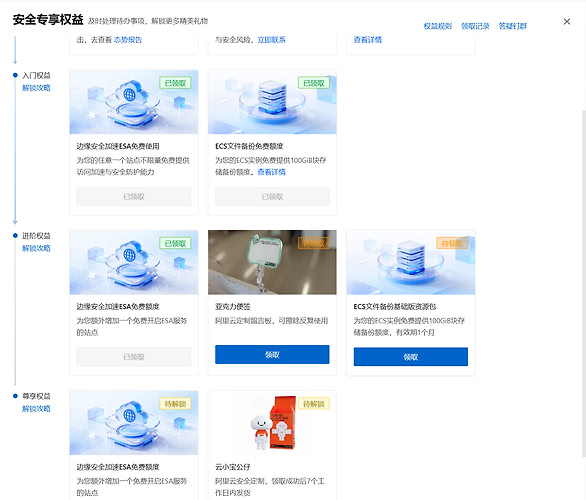Open the 答疑钉群 link

(x=513, y=26)
